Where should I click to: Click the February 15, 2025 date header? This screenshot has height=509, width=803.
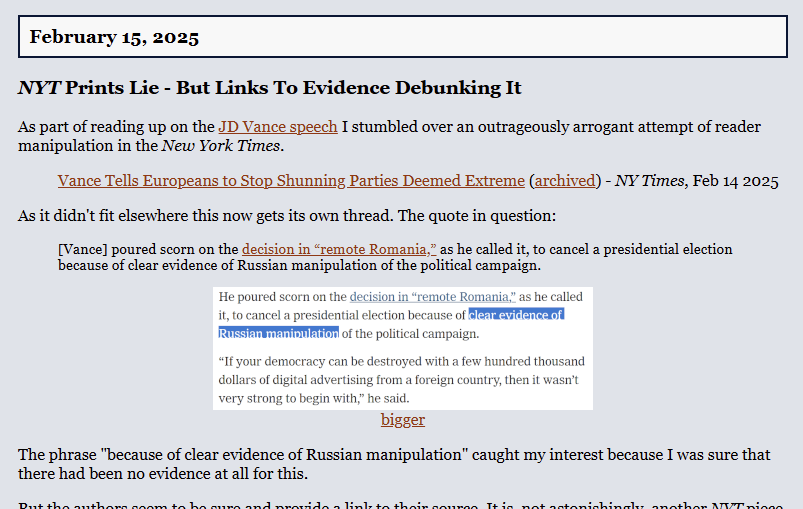click(x=114, y=37)
